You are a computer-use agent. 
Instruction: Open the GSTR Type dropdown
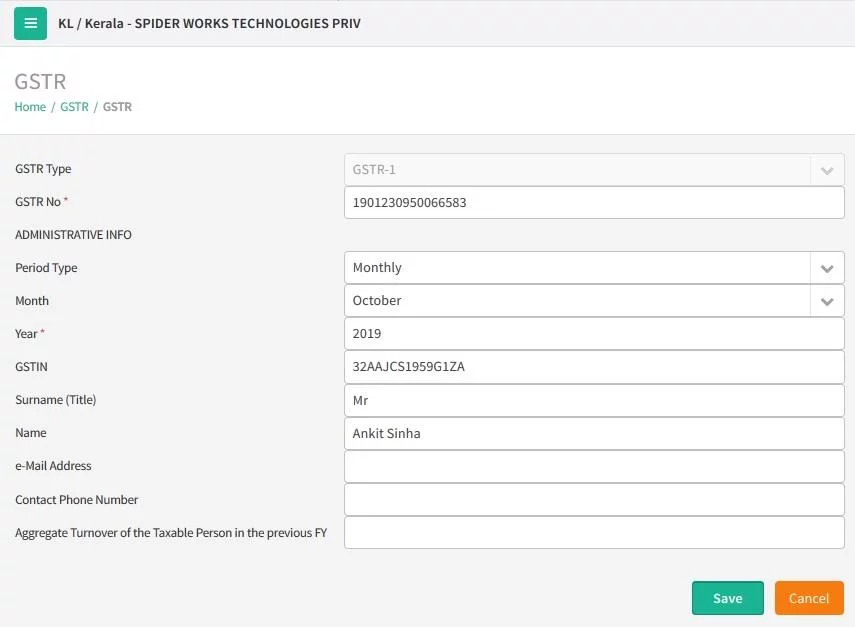click(827, 169)
